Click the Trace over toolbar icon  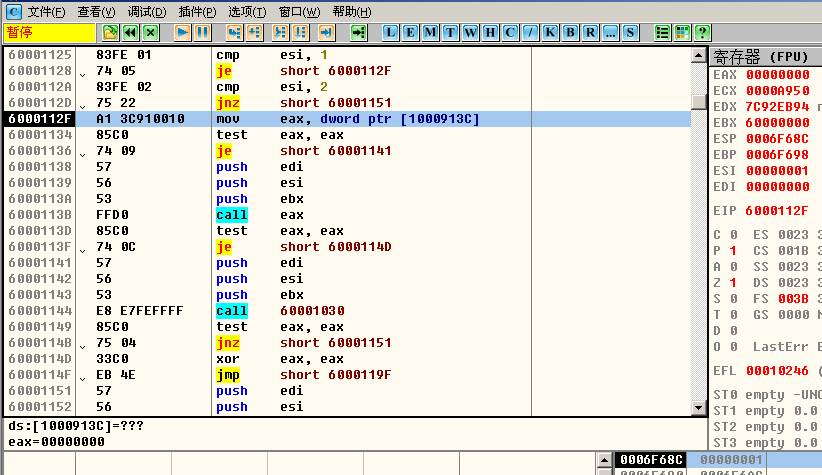click(300, 33)
